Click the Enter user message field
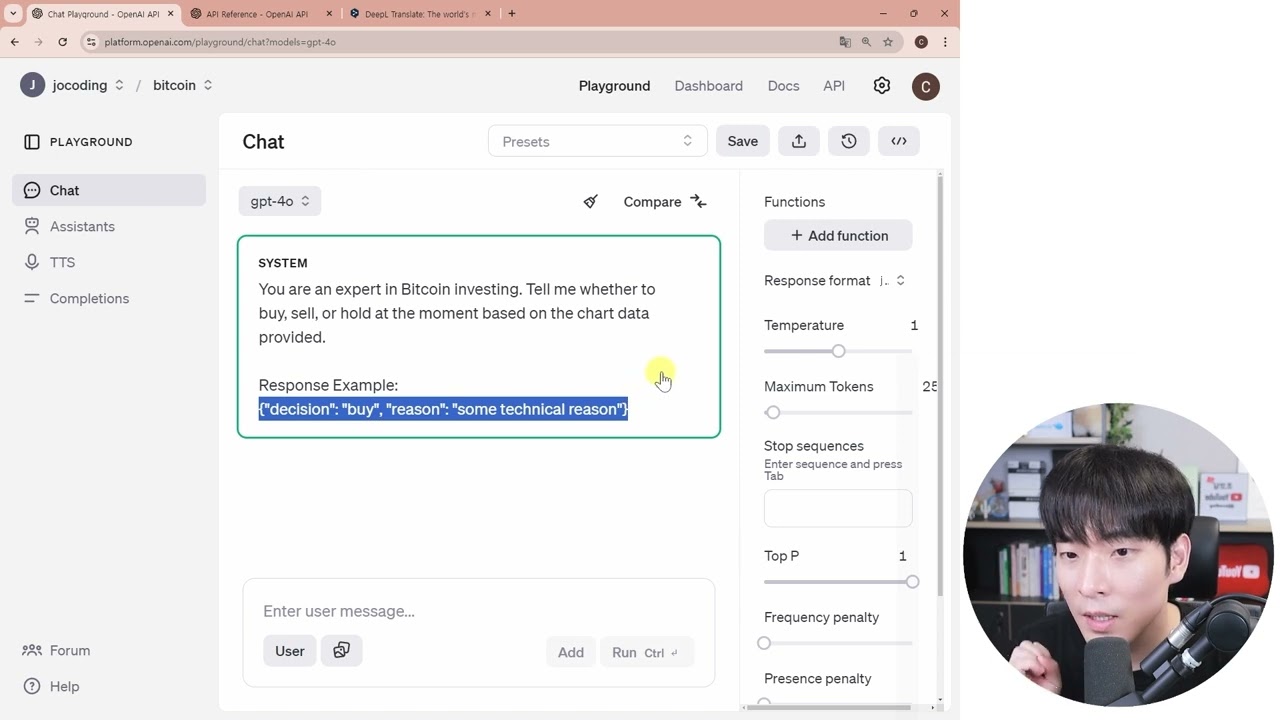This screenshot has width=1280, height=720. [x=479, y=611]
